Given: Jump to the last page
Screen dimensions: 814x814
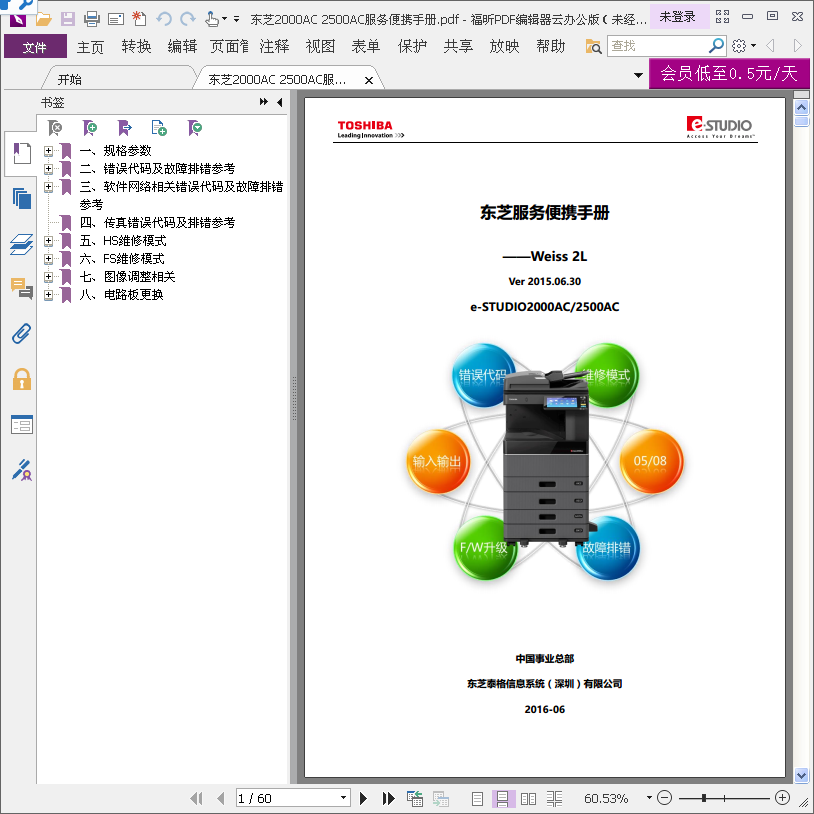Looking at the screenshot, I should pyautogui.click(x=388, y=798).
